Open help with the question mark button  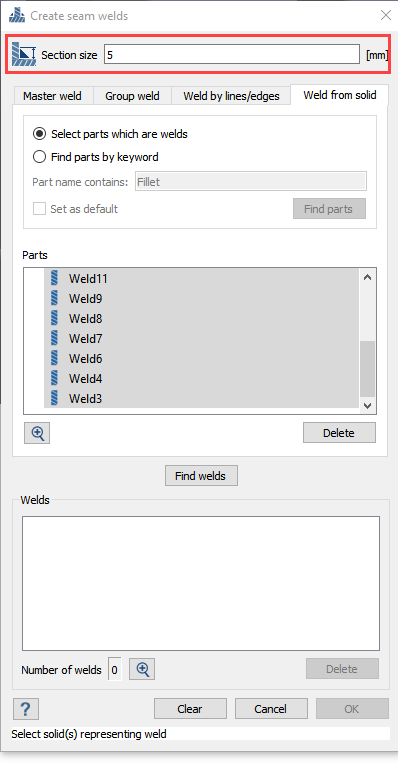tap(26, 709)
